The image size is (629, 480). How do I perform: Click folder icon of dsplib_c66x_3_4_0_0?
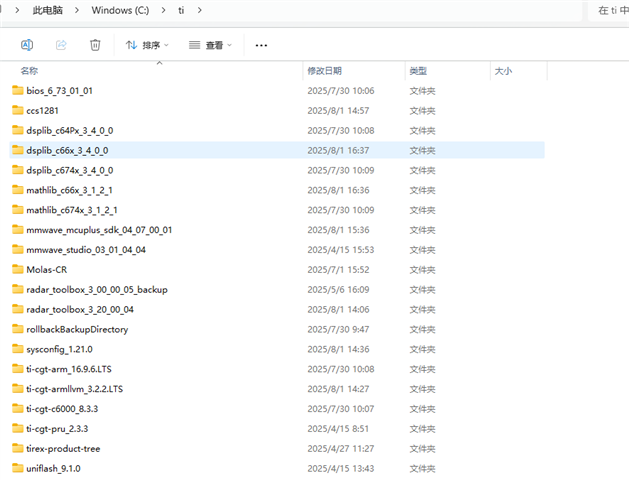point(18,150)
